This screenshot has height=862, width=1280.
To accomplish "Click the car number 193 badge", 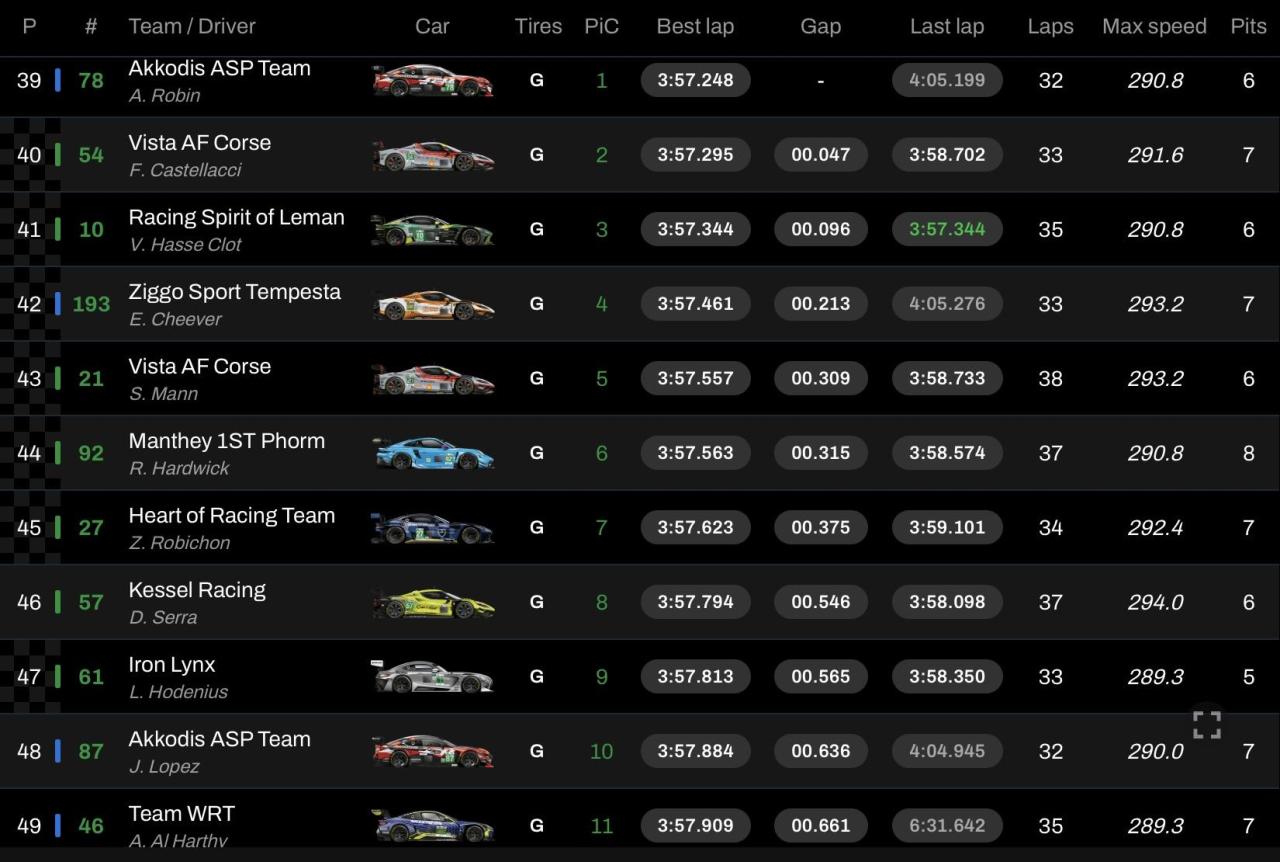I will (x=91, y=304).
